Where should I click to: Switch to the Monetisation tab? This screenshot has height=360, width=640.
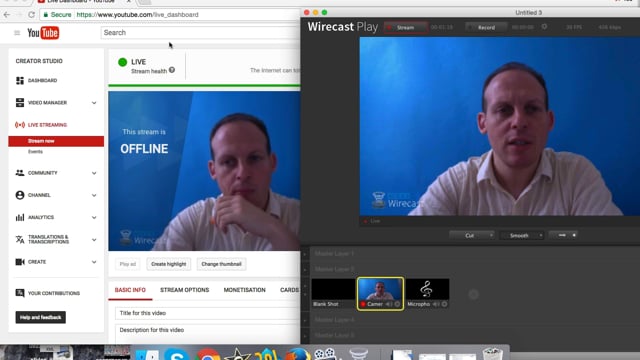pos(244,290)
